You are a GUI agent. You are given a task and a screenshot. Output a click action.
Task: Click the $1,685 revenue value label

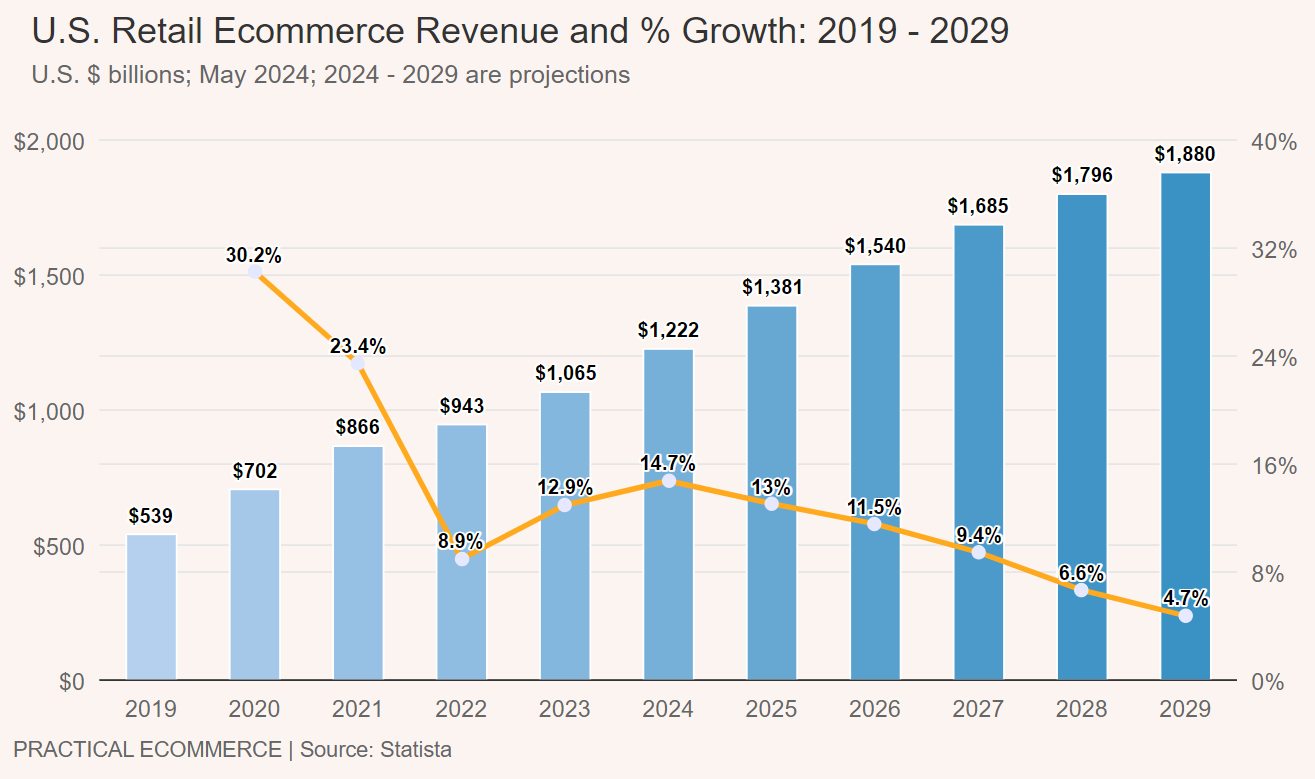pos(978,207)
